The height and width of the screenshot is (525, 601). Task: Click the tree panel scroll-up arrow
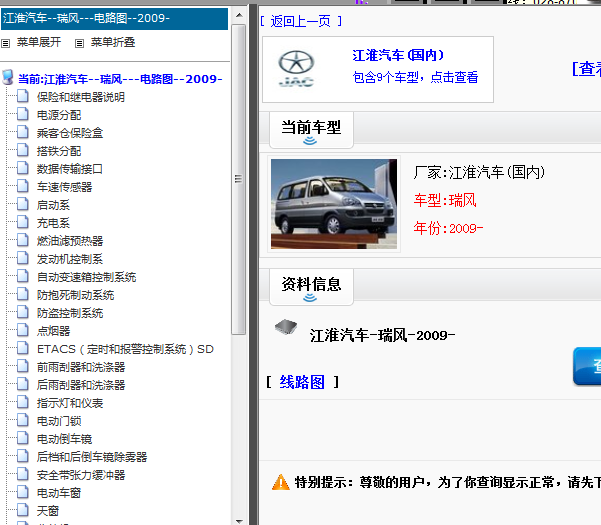pyautogui.click(x=239, y=15)
